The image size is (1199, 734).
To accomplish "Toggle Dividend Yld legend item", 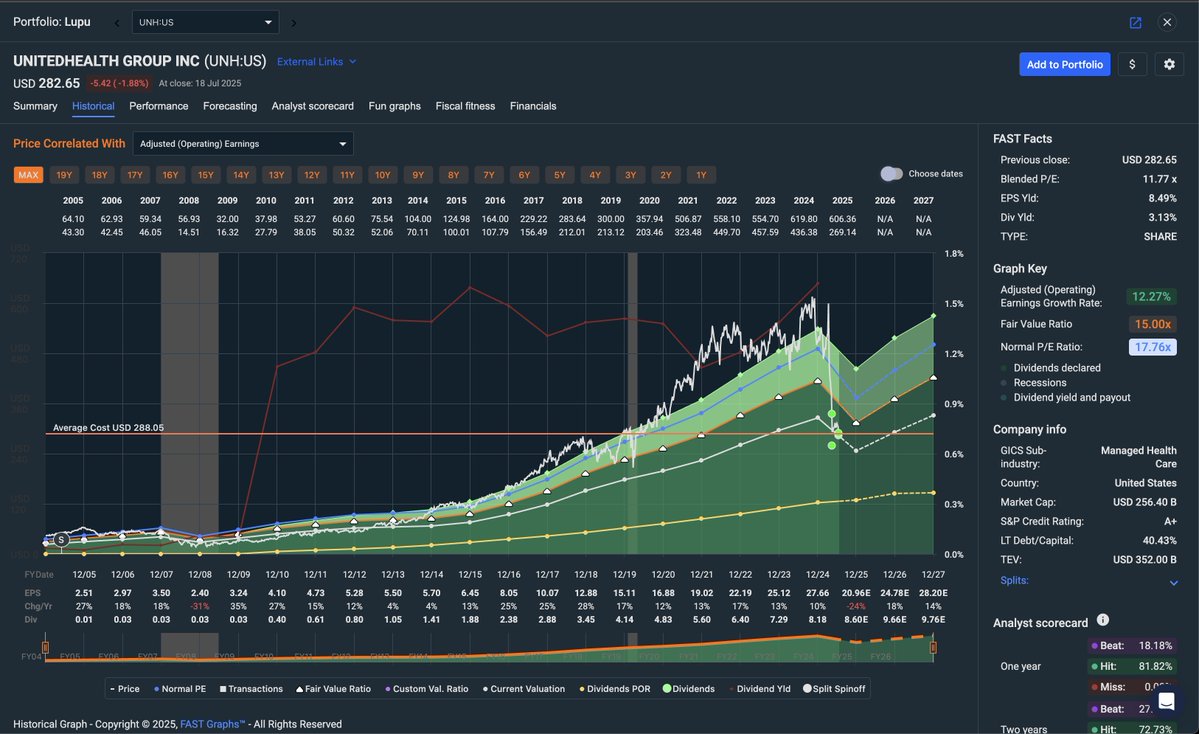I will (x=759, y=689).
